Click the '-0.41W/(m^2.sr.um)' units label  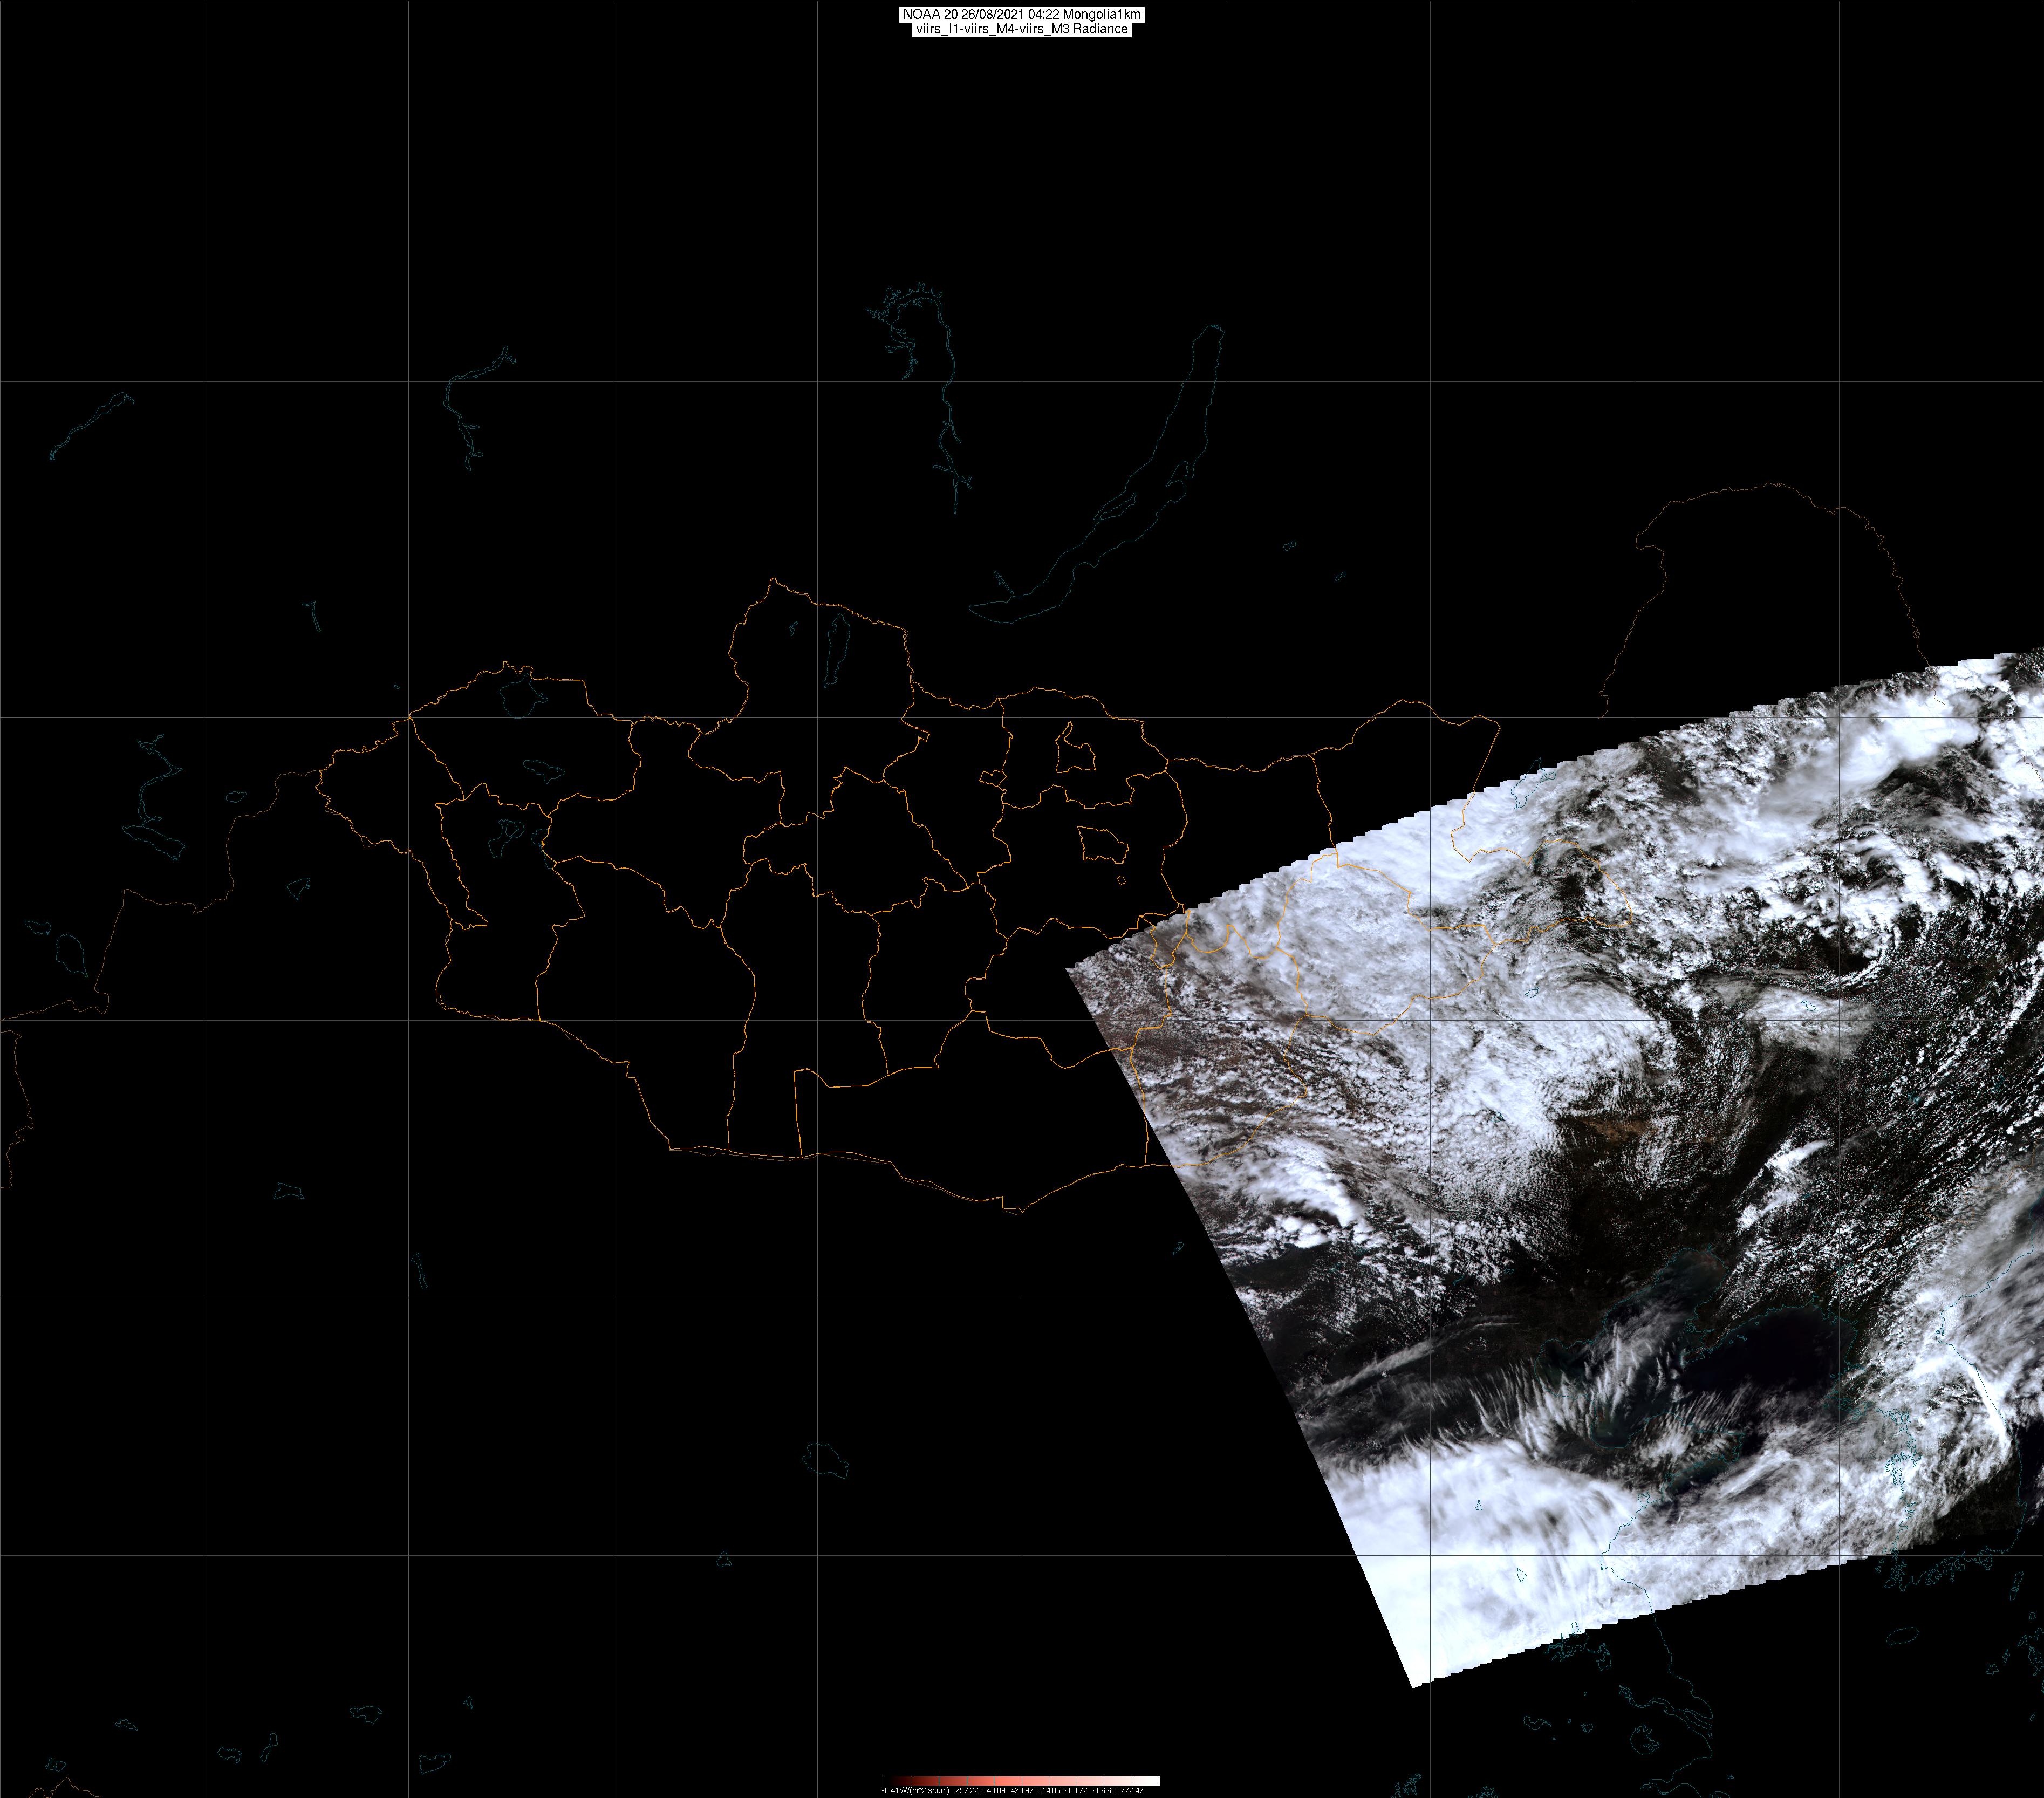[x=915, y=1790]
